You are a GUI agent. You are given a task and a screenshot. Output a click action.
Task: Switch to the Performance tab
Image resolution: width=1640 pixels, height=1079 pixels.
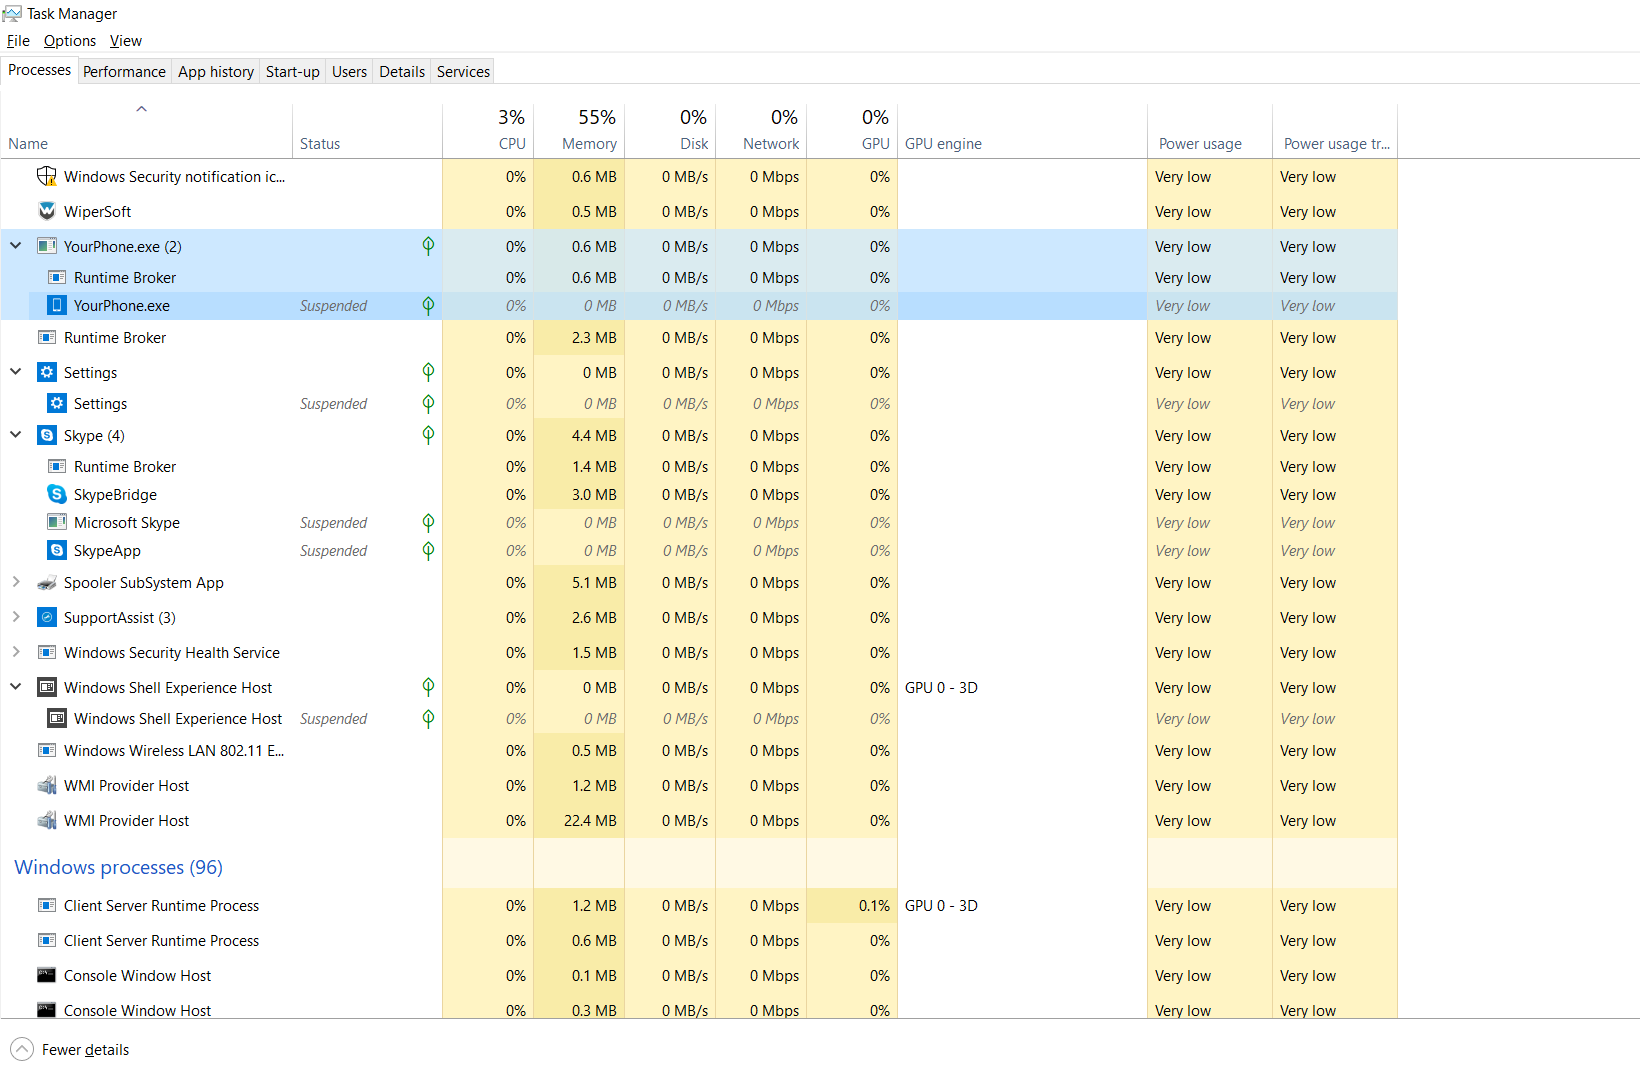point(124,72)
